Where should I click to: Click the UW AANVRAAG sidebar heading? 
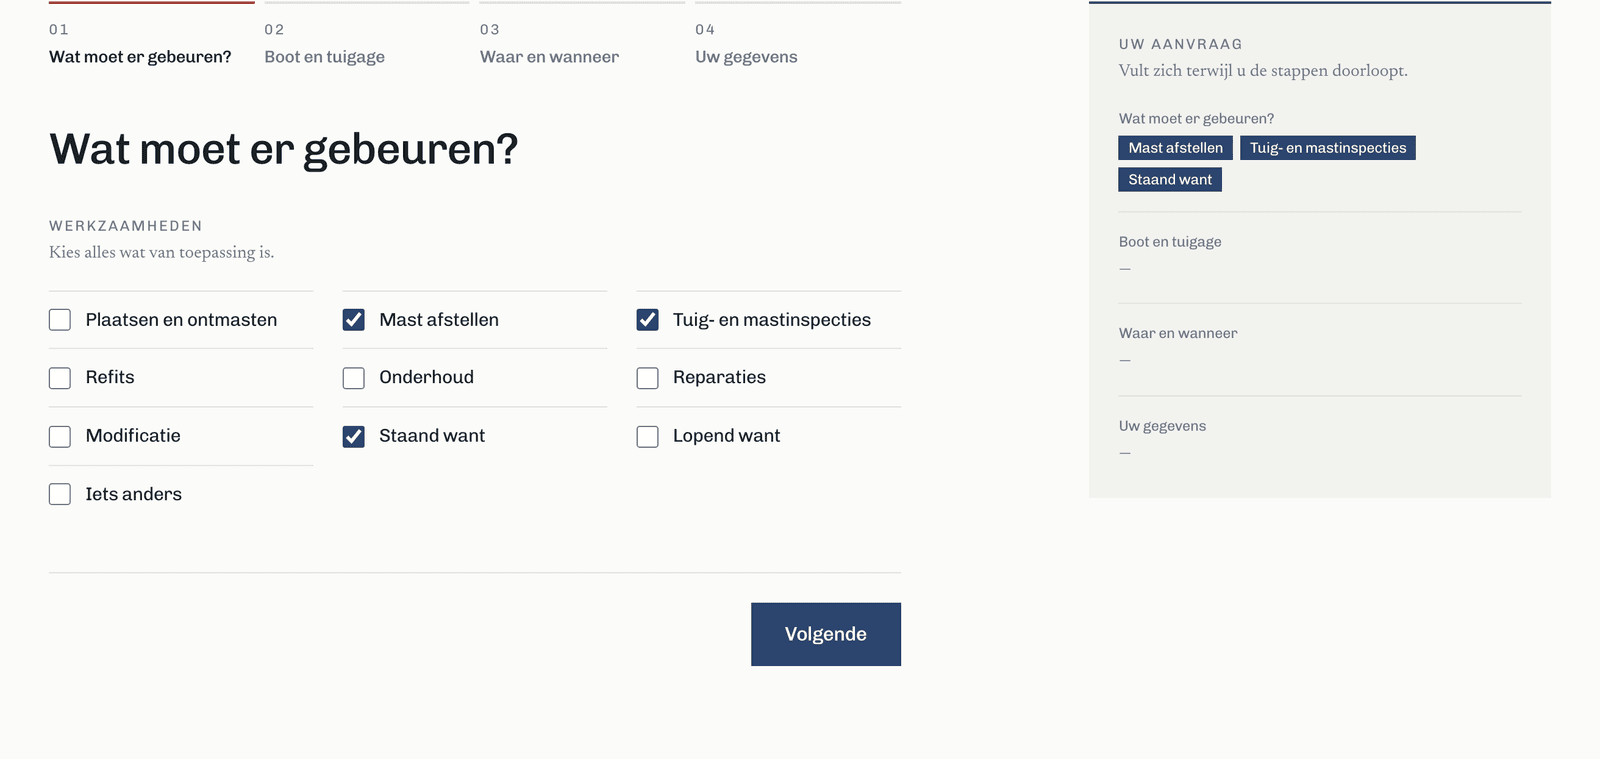click(x=1181, y=44)
